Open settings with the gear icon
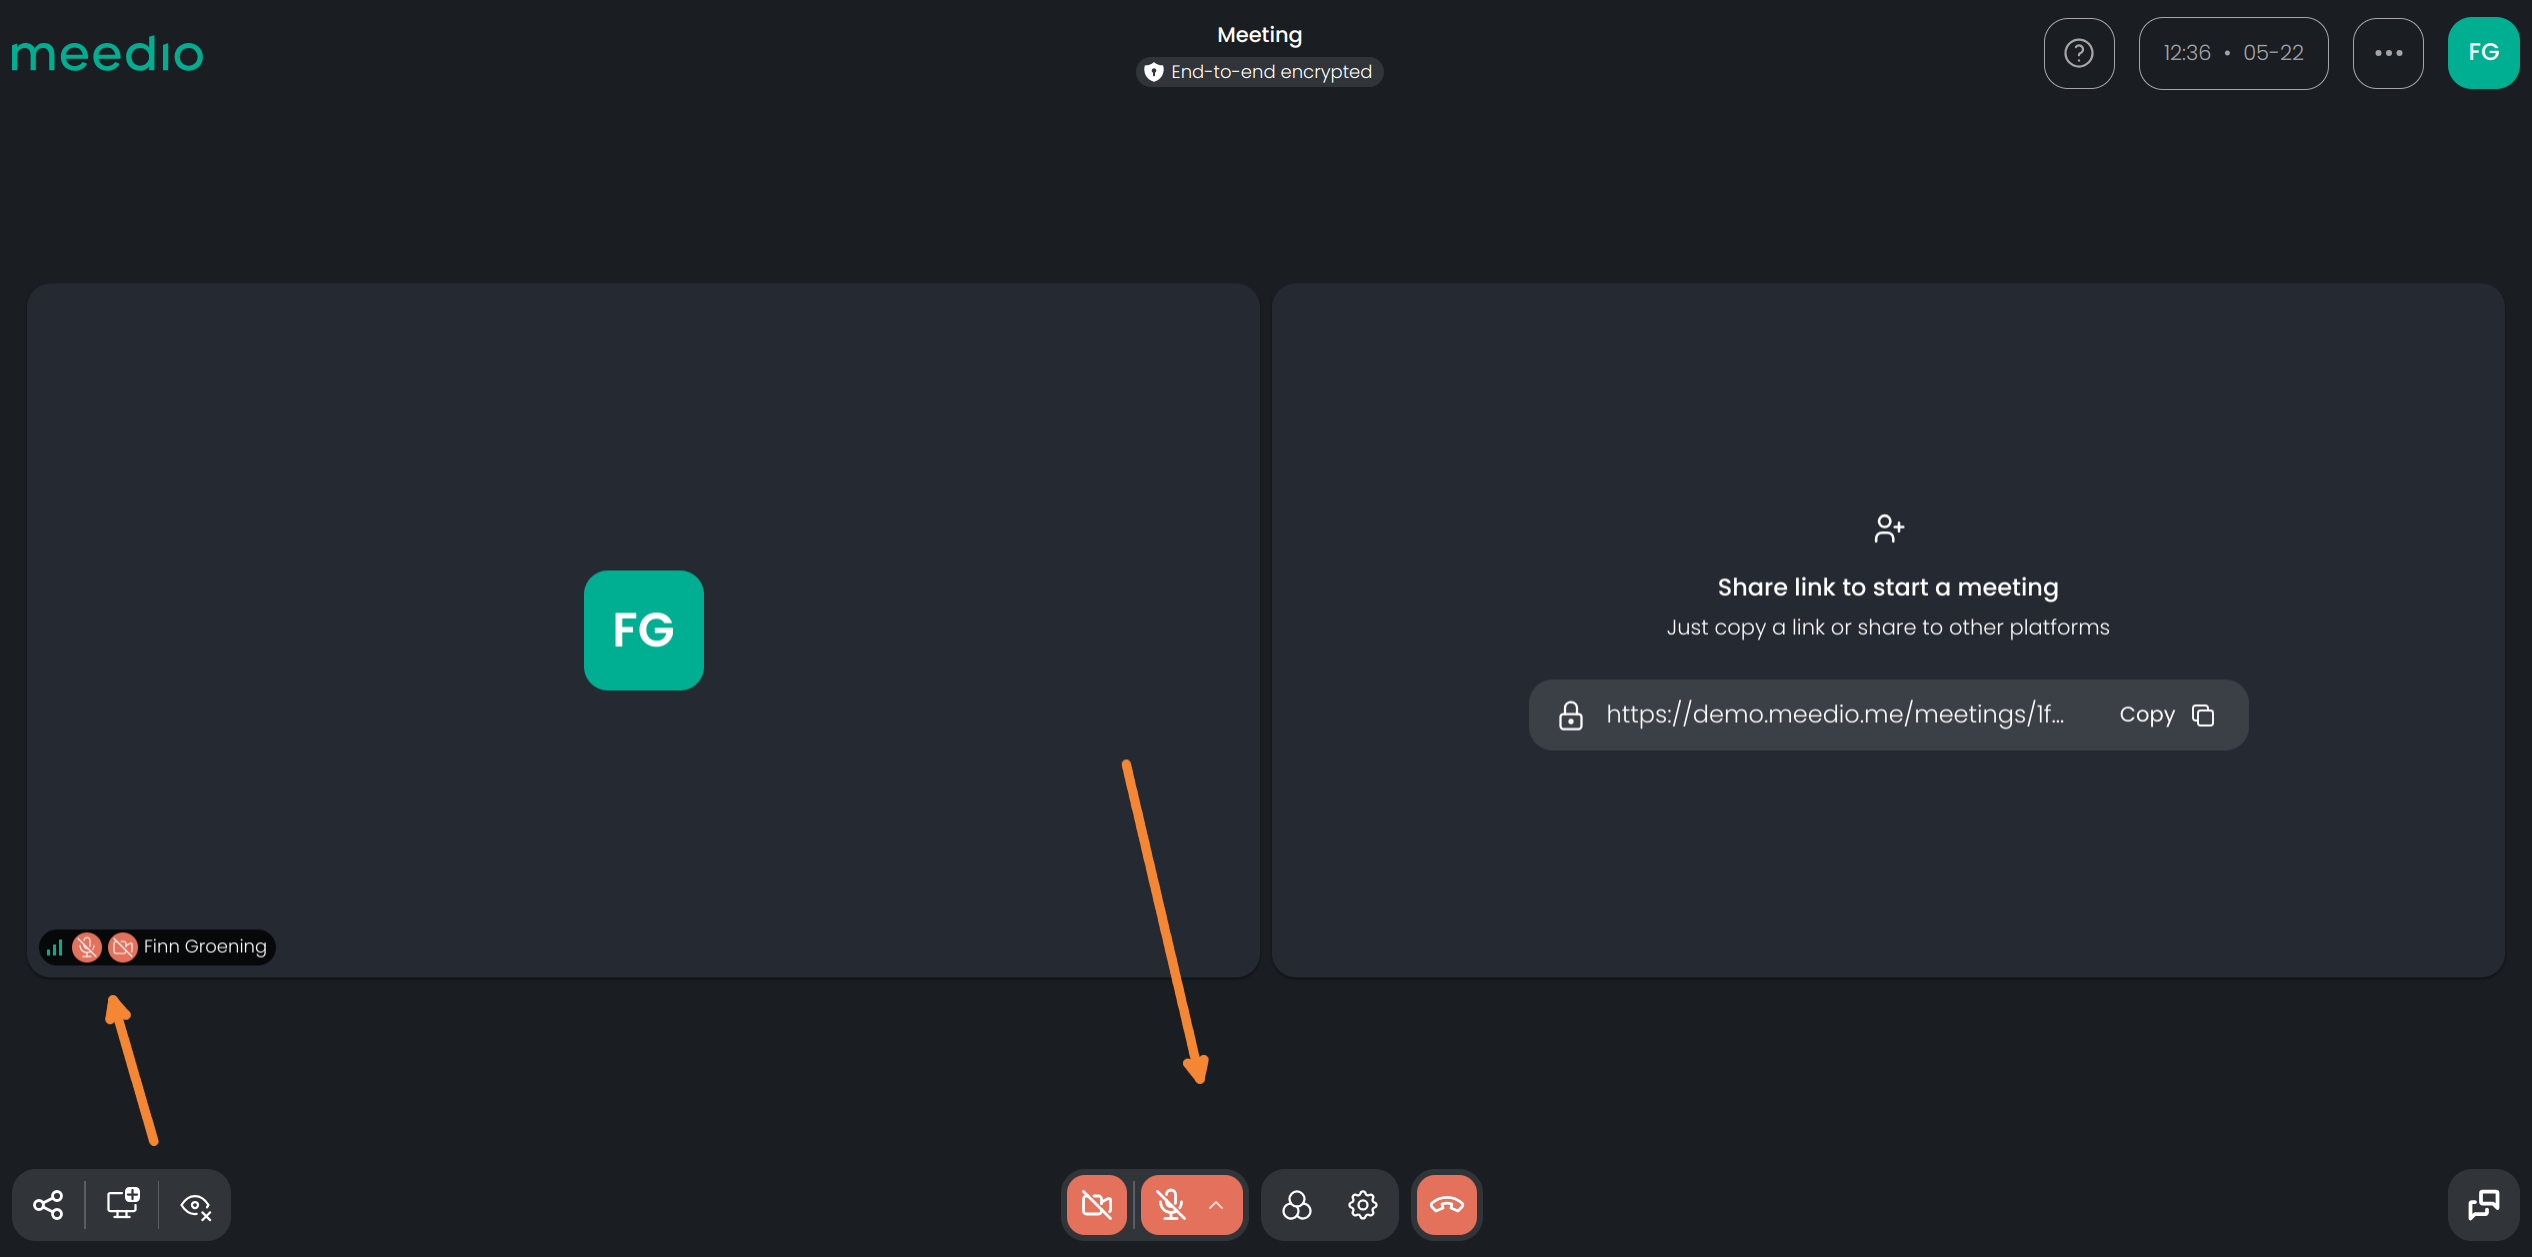 click(1362, 1205)
